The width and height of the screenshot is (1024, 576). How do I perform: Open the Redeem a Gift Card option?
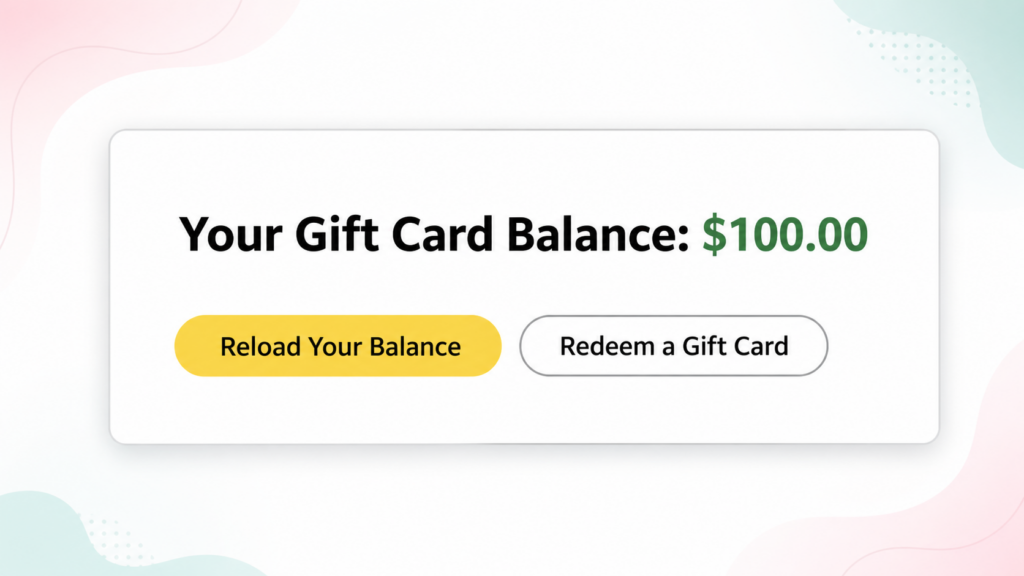(x=673, y=345)
